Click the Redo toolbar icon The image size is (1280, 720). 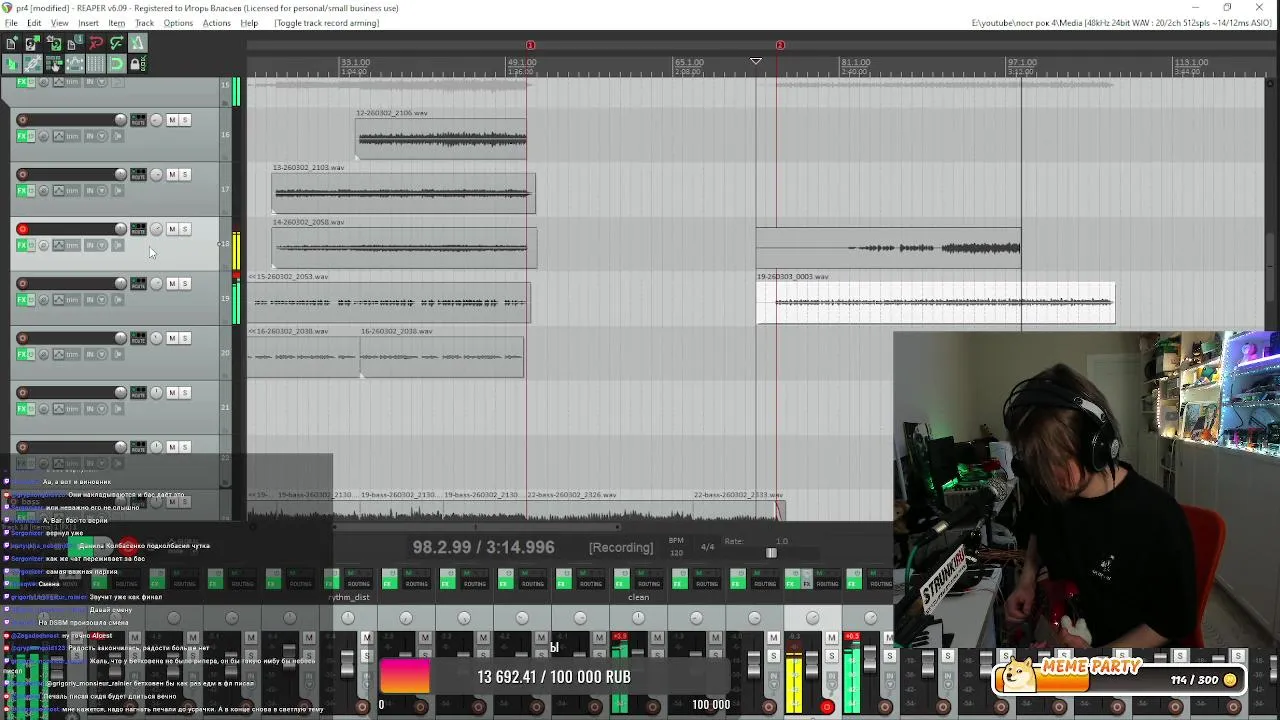tap(117, 43)
